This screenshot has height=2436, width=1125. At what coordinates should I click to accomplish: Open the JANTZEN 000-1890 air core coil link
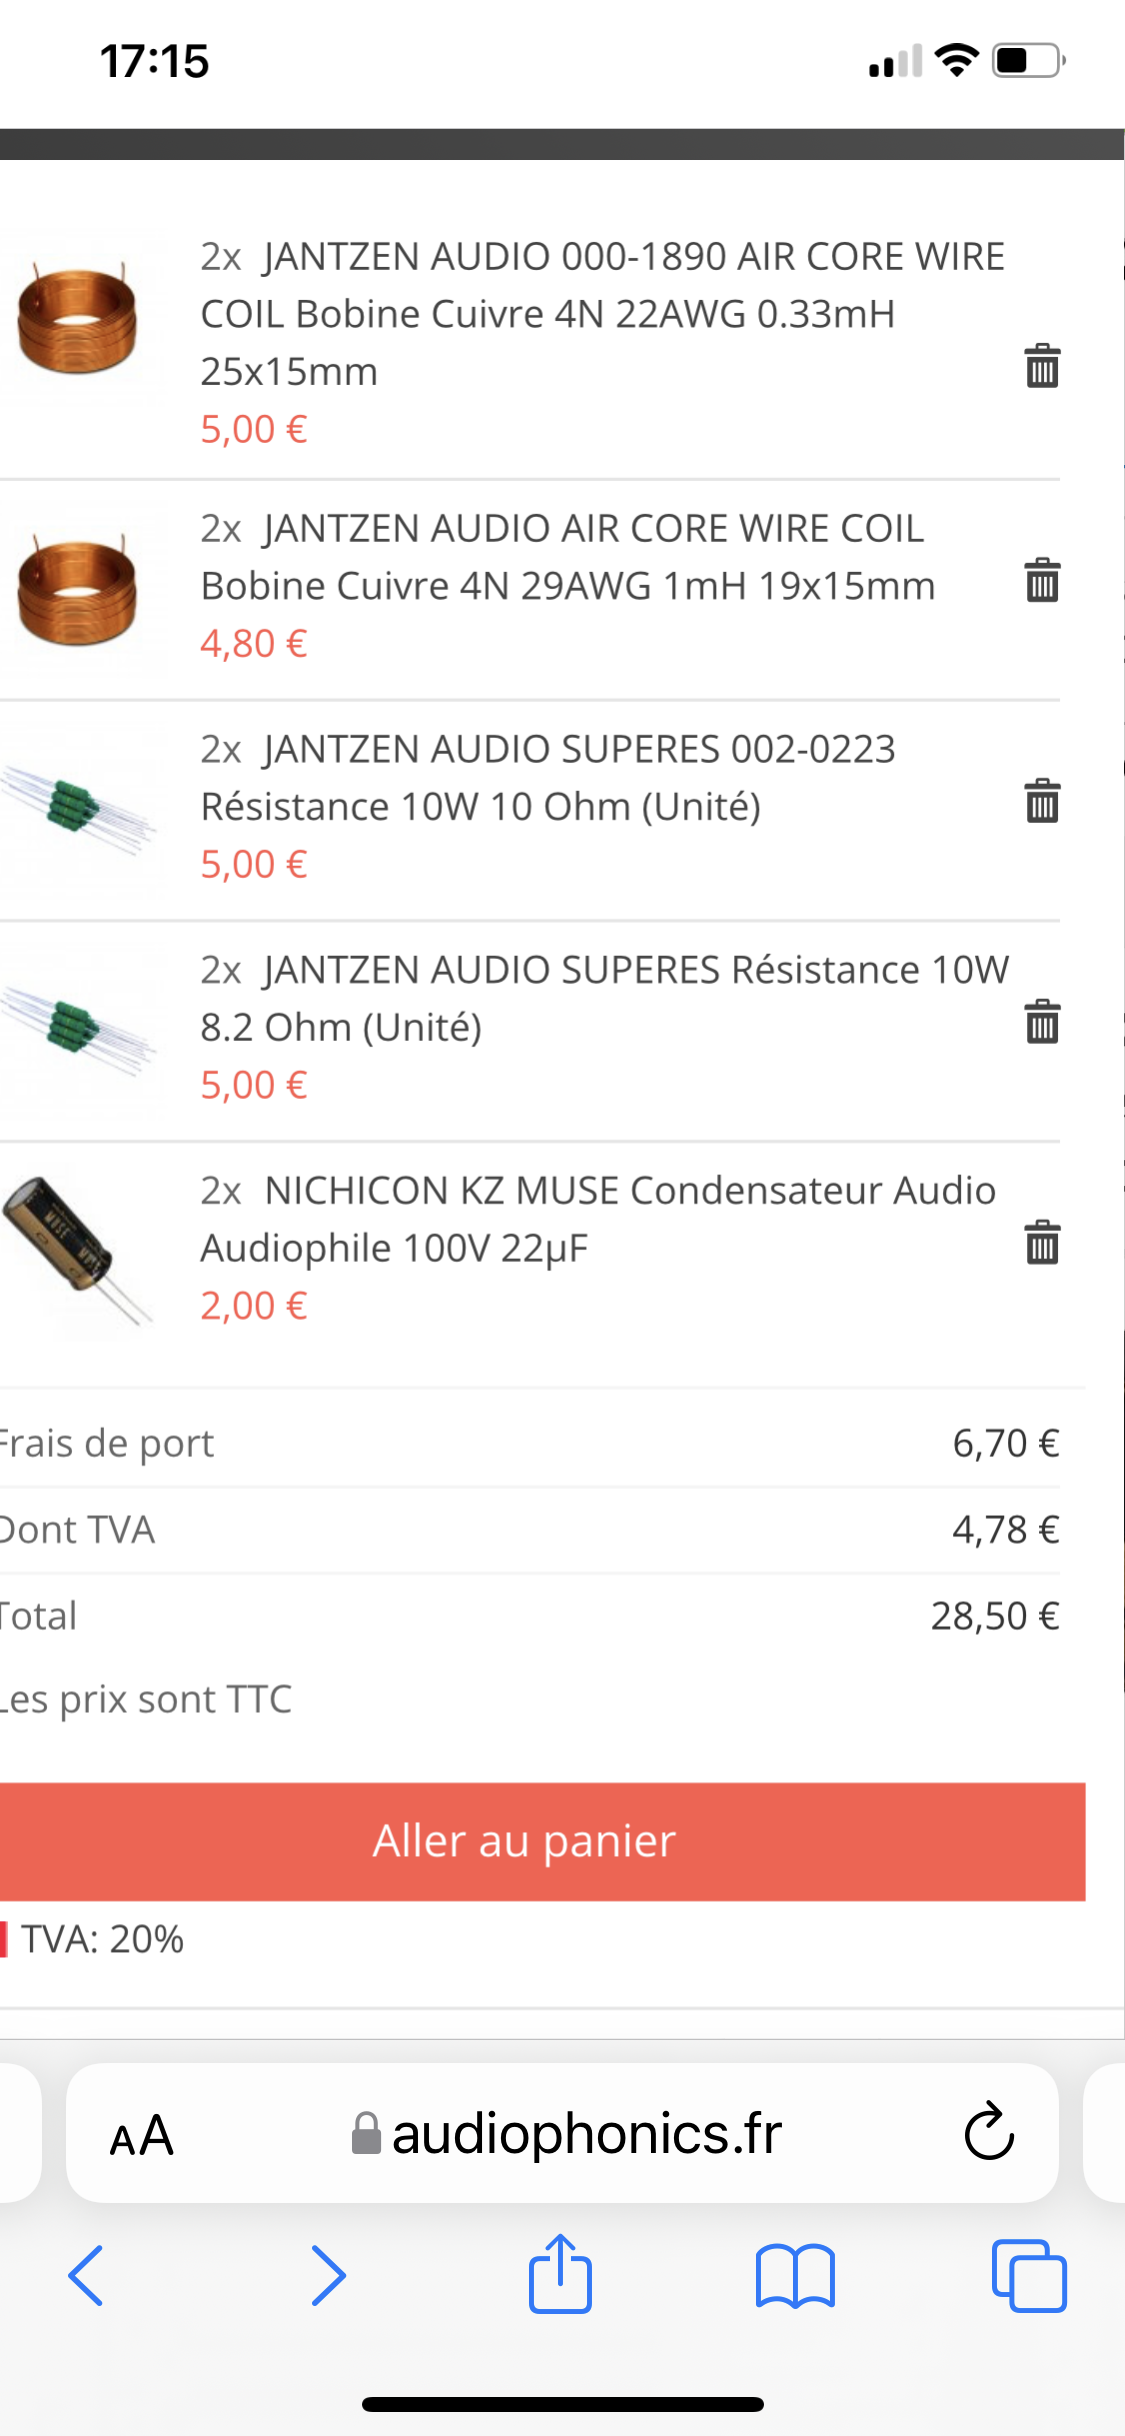click(x=600, y=313)
